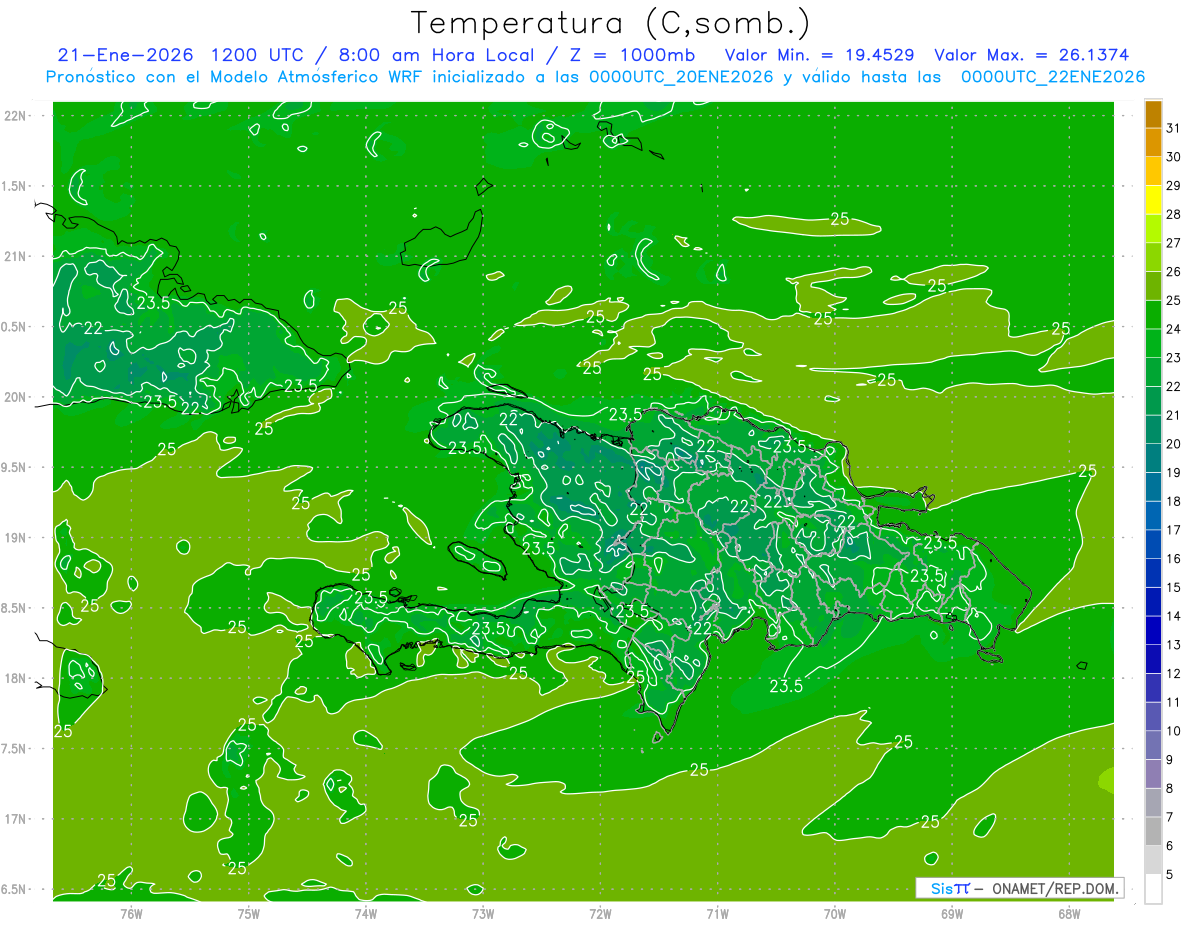The height and width of the screenshot is (927, 1200).
Task: Click the color legend value "29"
Action: [x=1173, y=185]
